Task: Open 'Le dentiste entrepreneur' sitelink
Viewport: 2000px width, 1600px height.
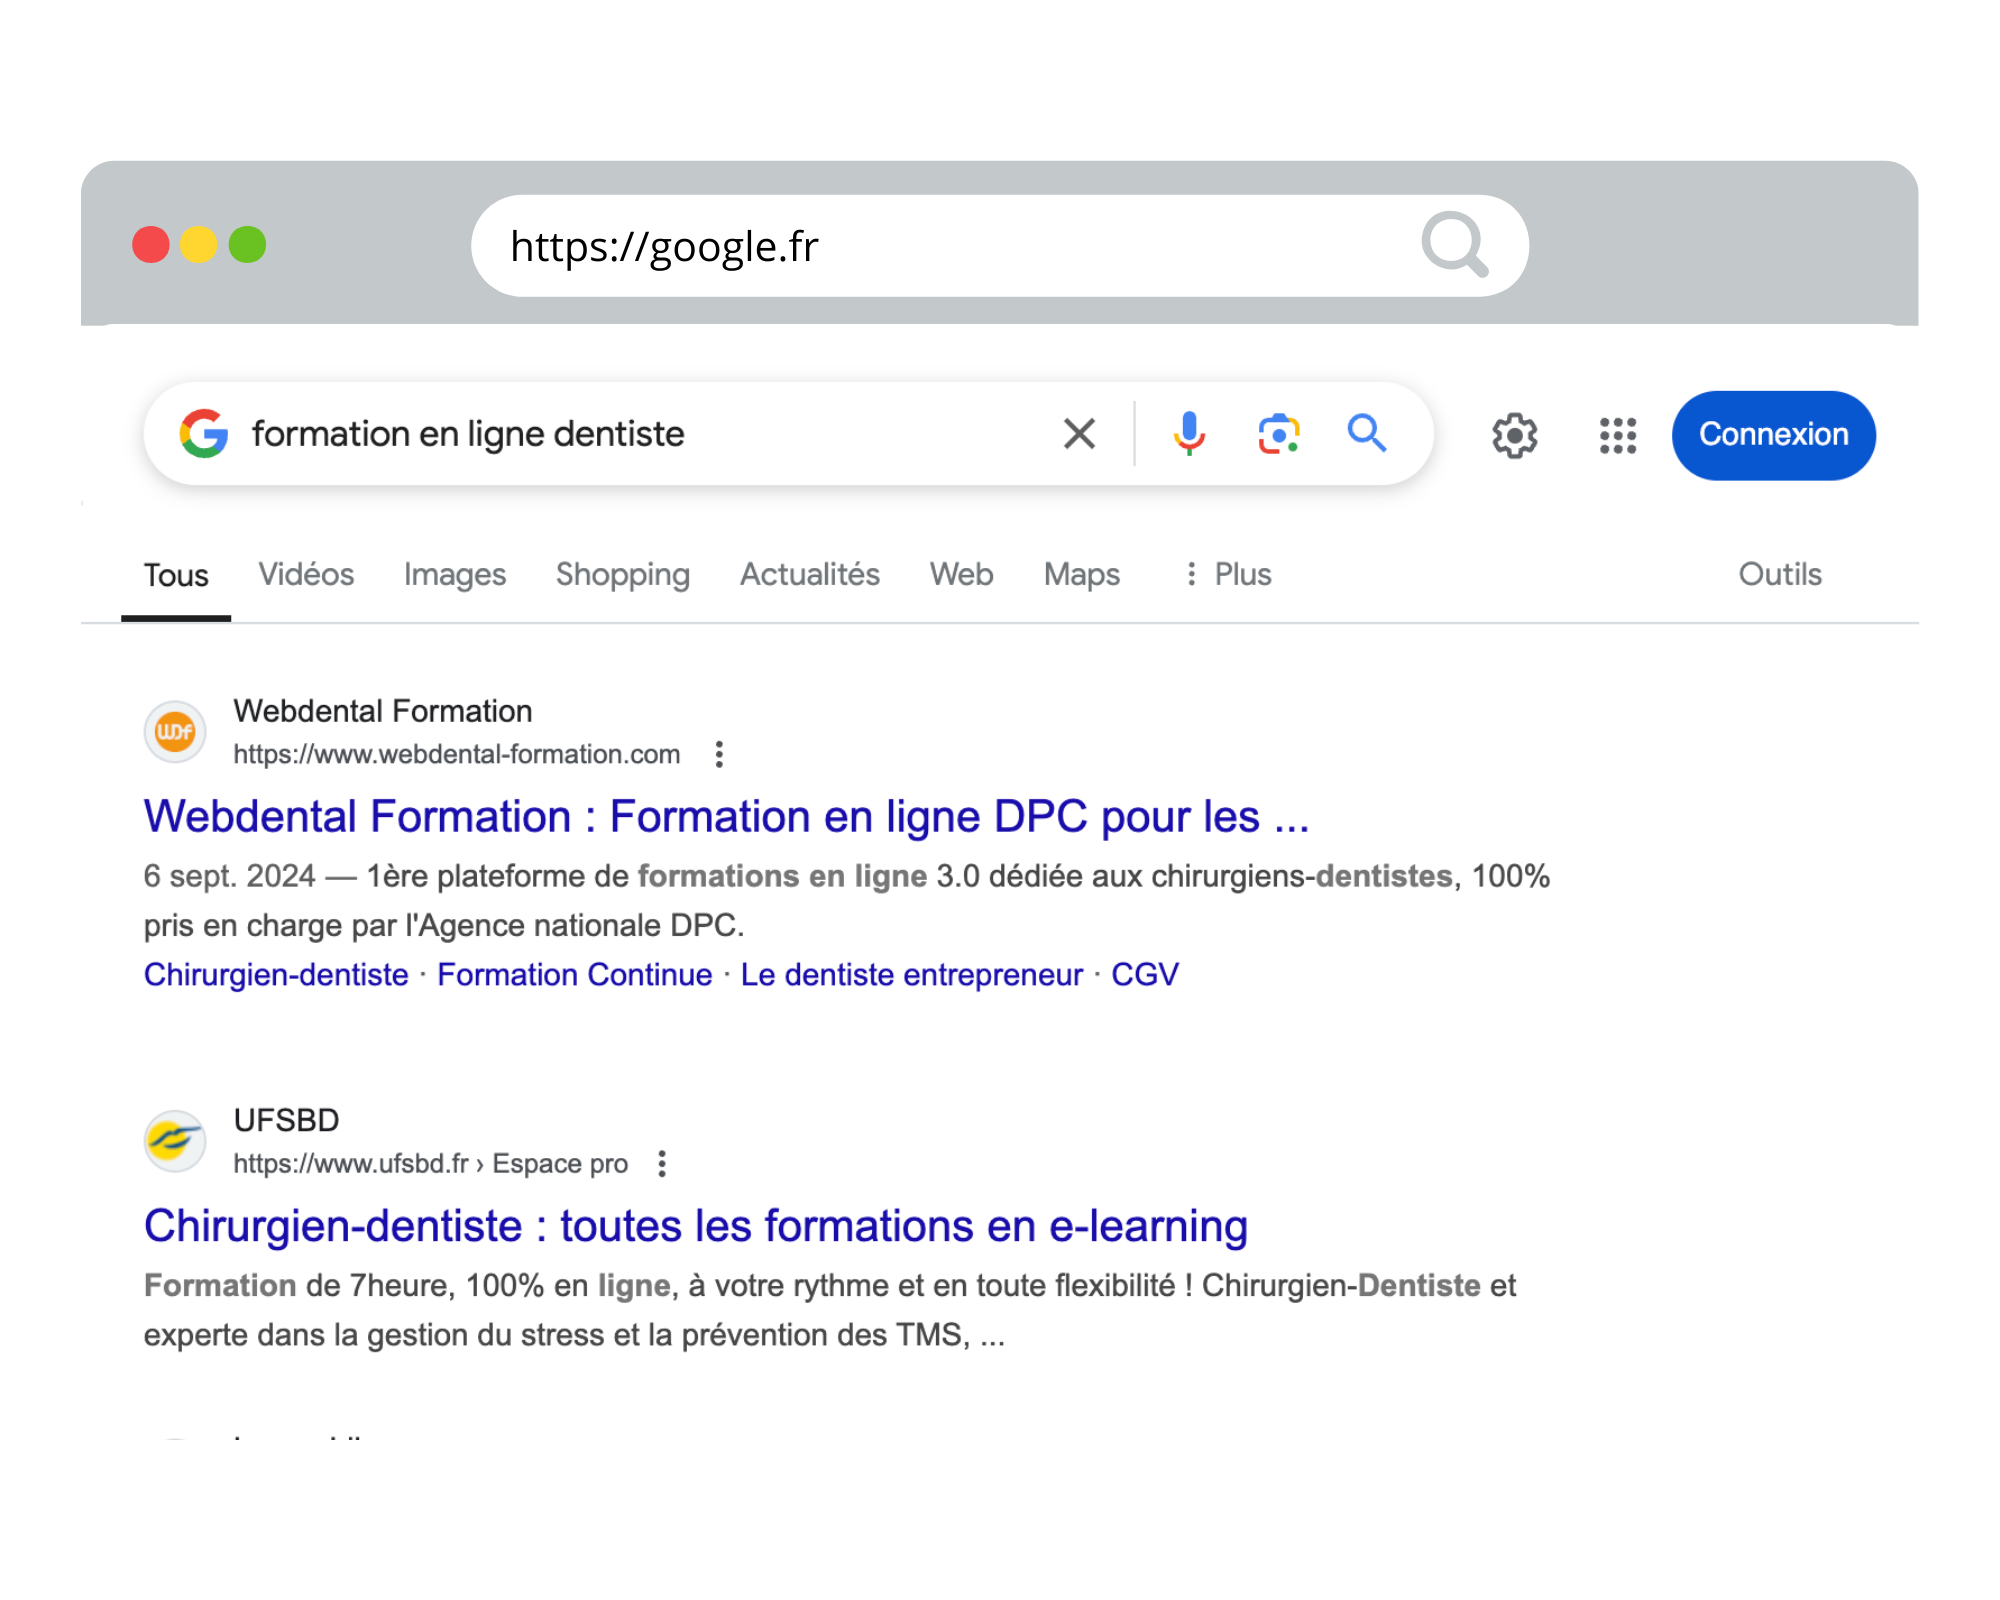Action: [x=912, y=974]
